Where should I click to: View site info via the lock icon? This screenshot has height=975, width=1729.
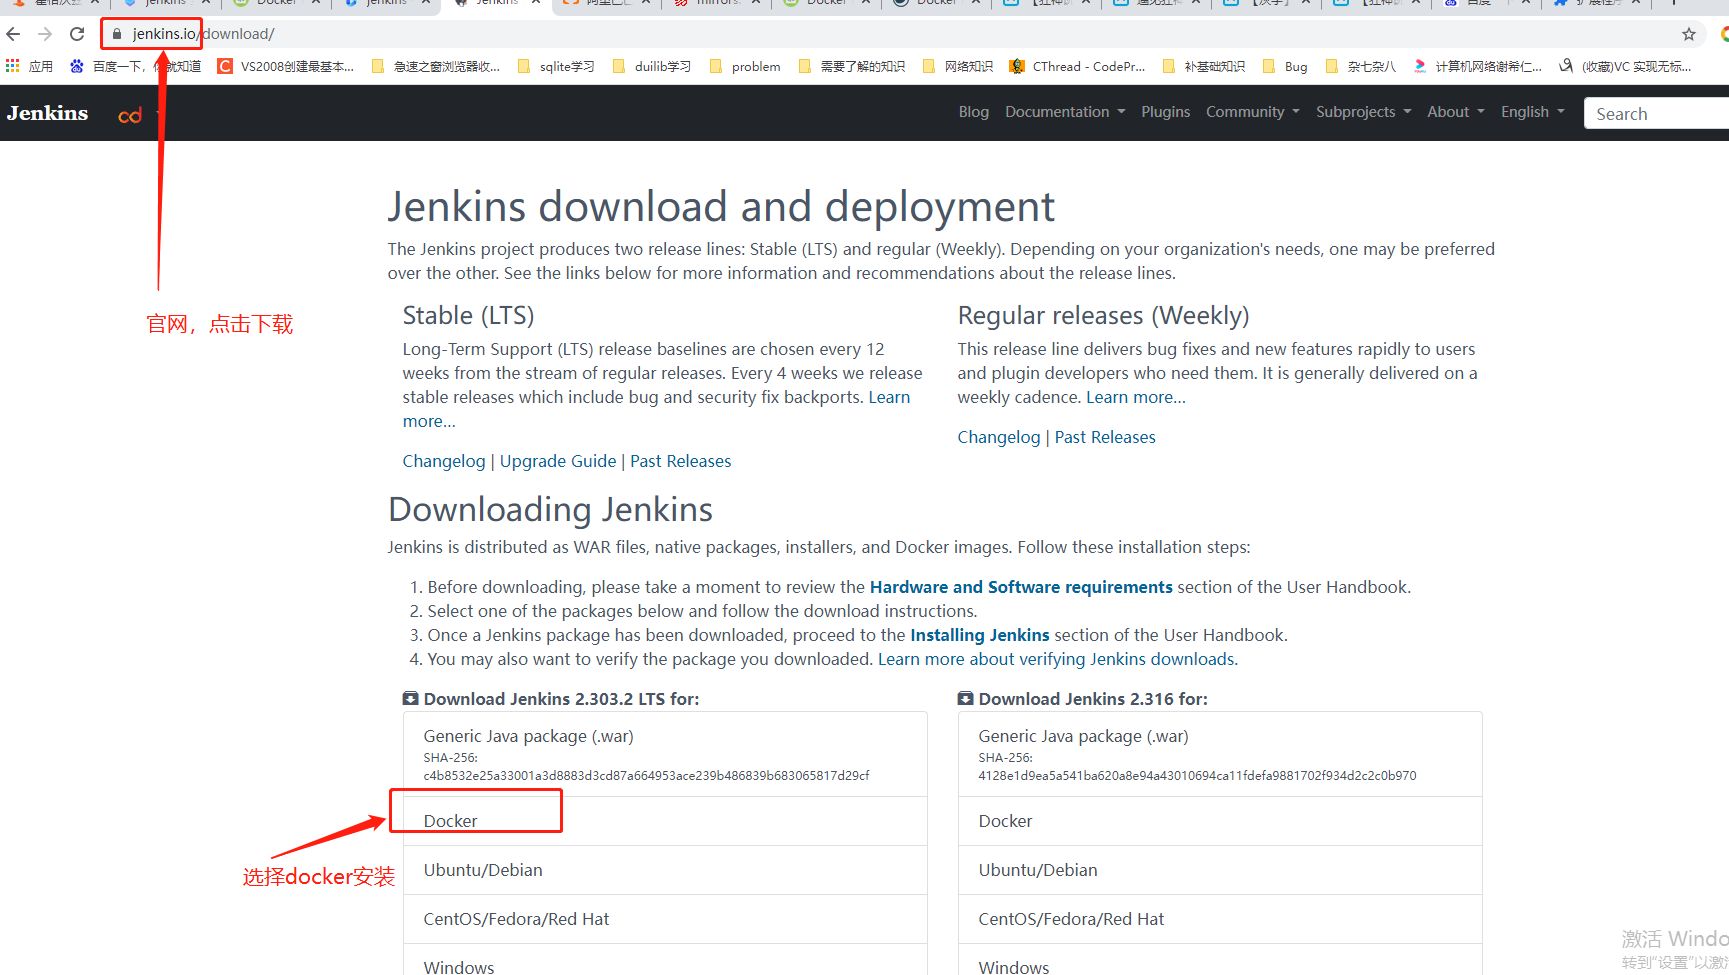click(x=117, y=34)
